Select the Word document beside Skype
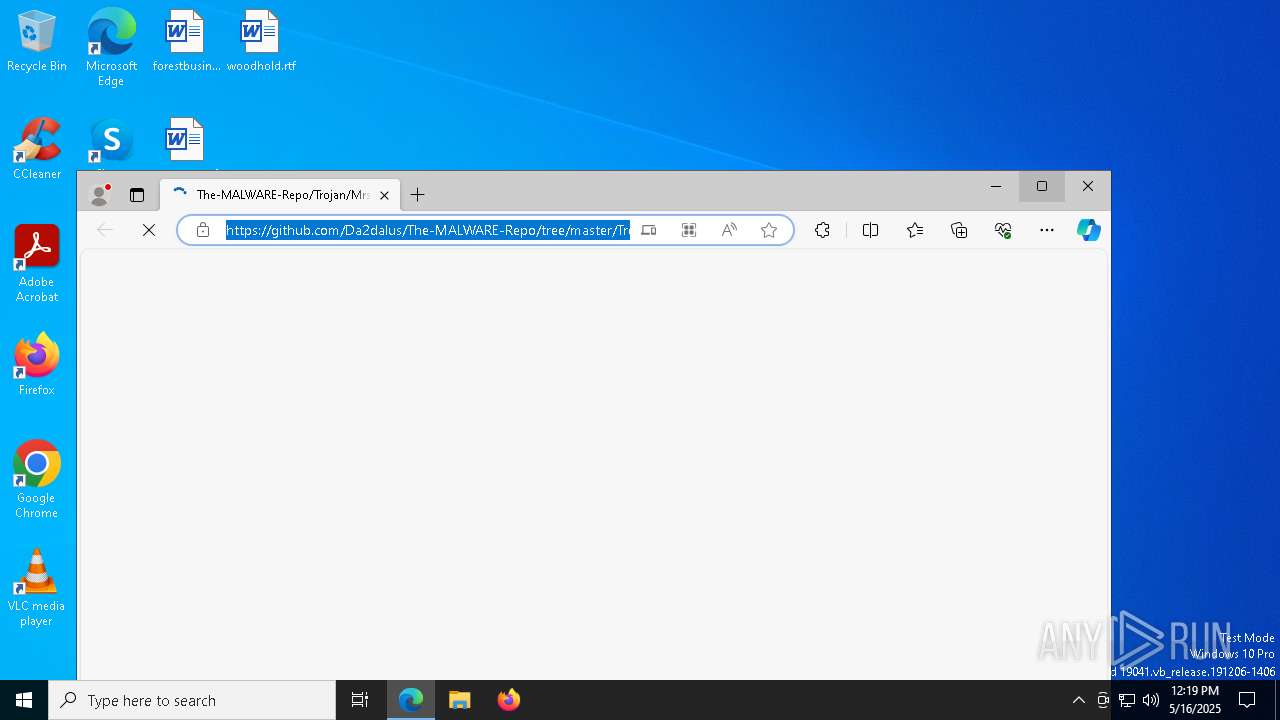Screen dimensions: 1280x720 [x=185, y=141]
